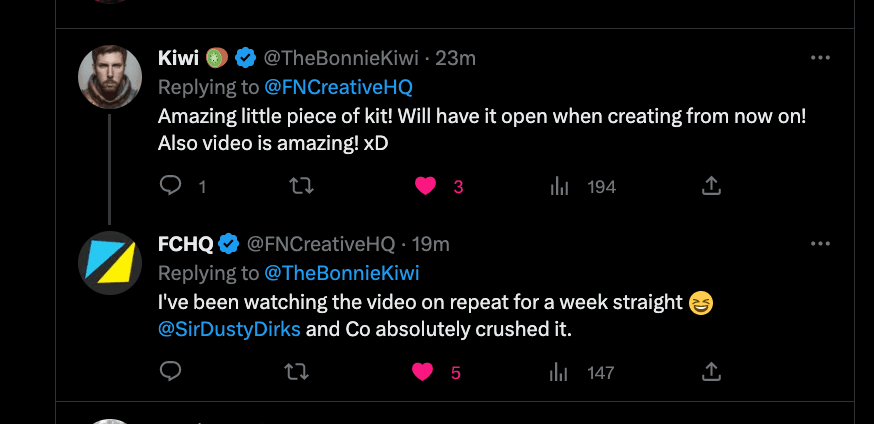This screenshot has width=874, height=424.
Task: Unlike FCHQ's tweet with 5 likes
Action: (423, 372)
